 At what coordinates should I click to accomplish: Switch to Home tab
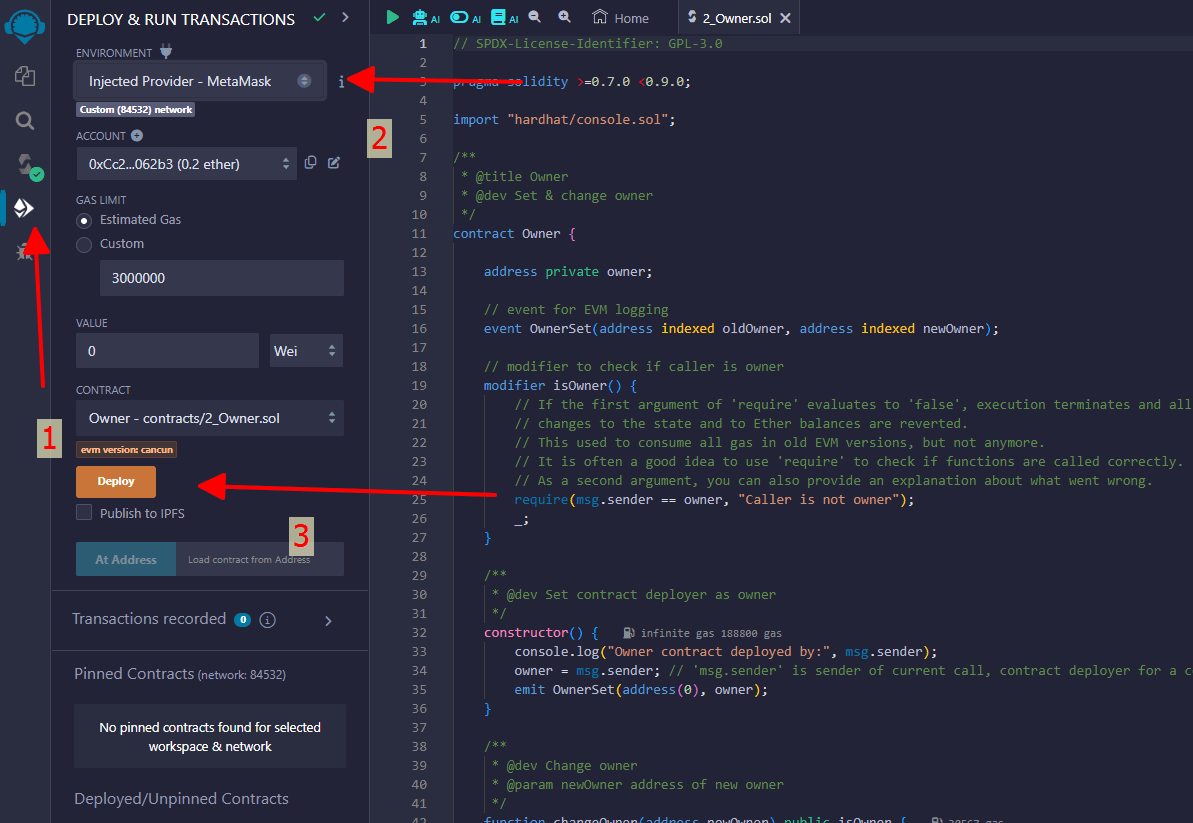pyautogui.click(x=621, y=17)
